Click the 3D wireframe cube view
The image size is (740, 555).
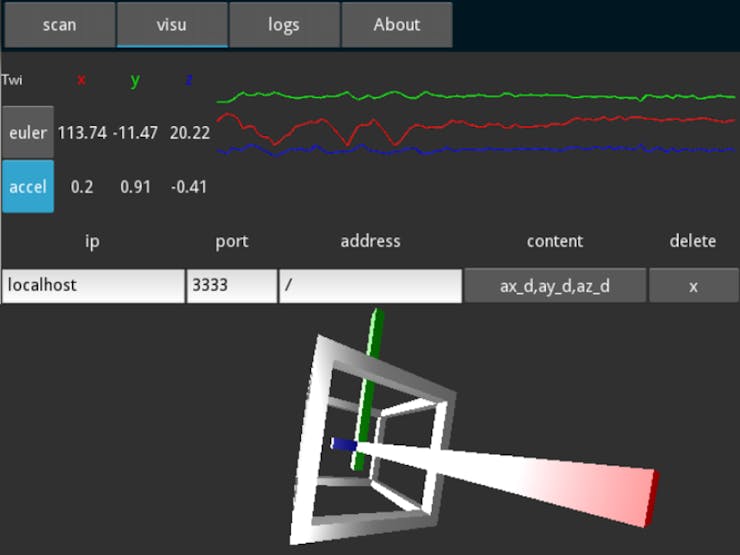pyautogui.click(x=373, y=439)
